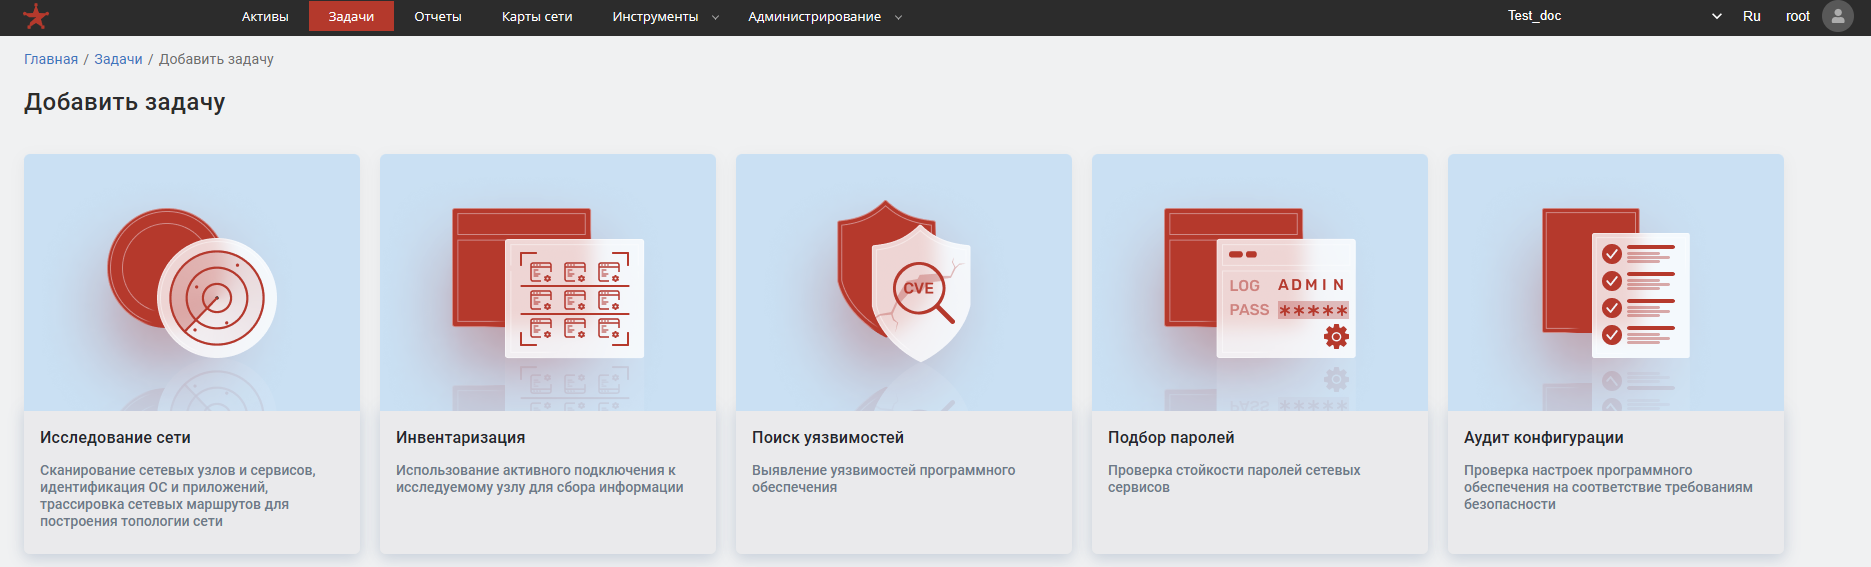
Task: Open the Отчеты menu item
Action: (x=438, y=16)
